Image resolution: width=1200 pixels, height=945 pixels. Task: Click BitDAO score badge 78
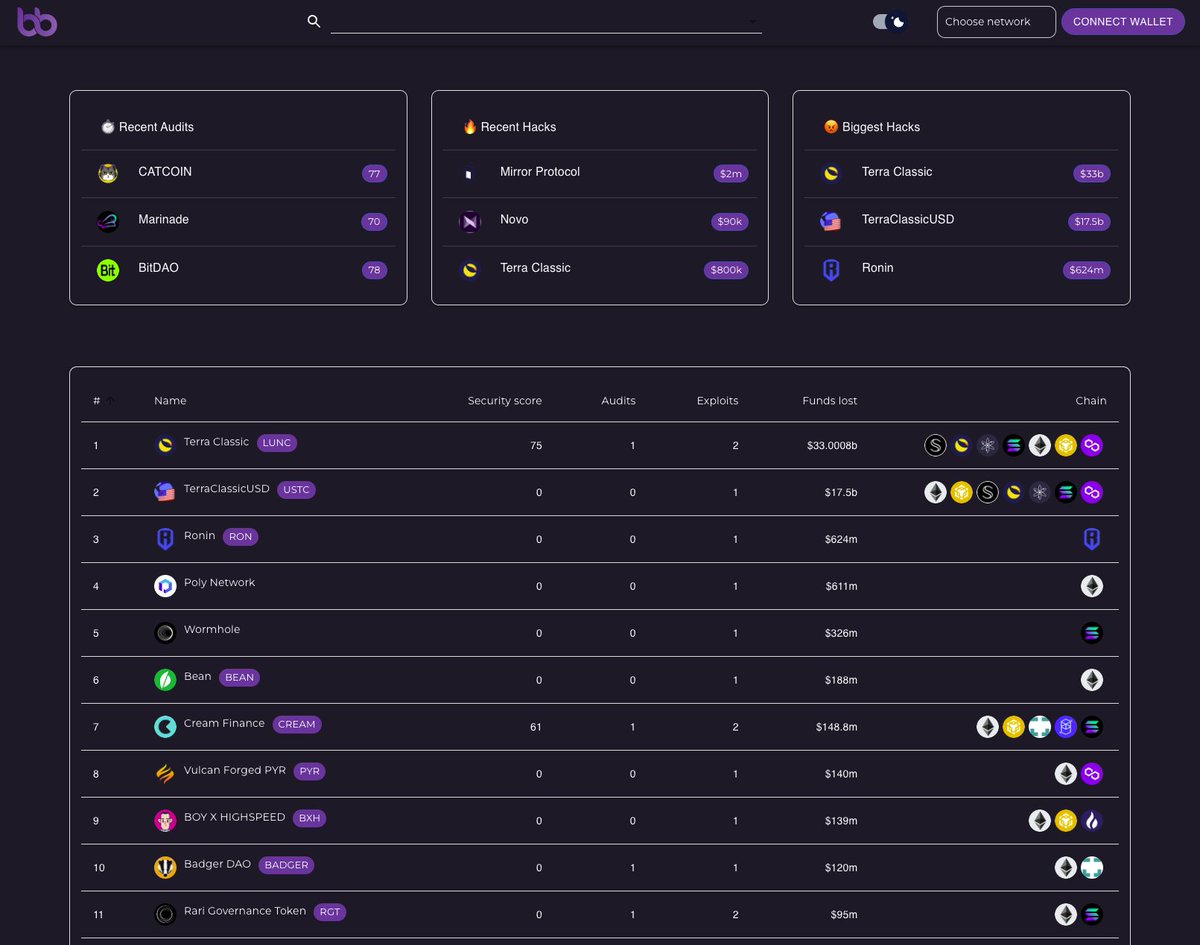375,270
